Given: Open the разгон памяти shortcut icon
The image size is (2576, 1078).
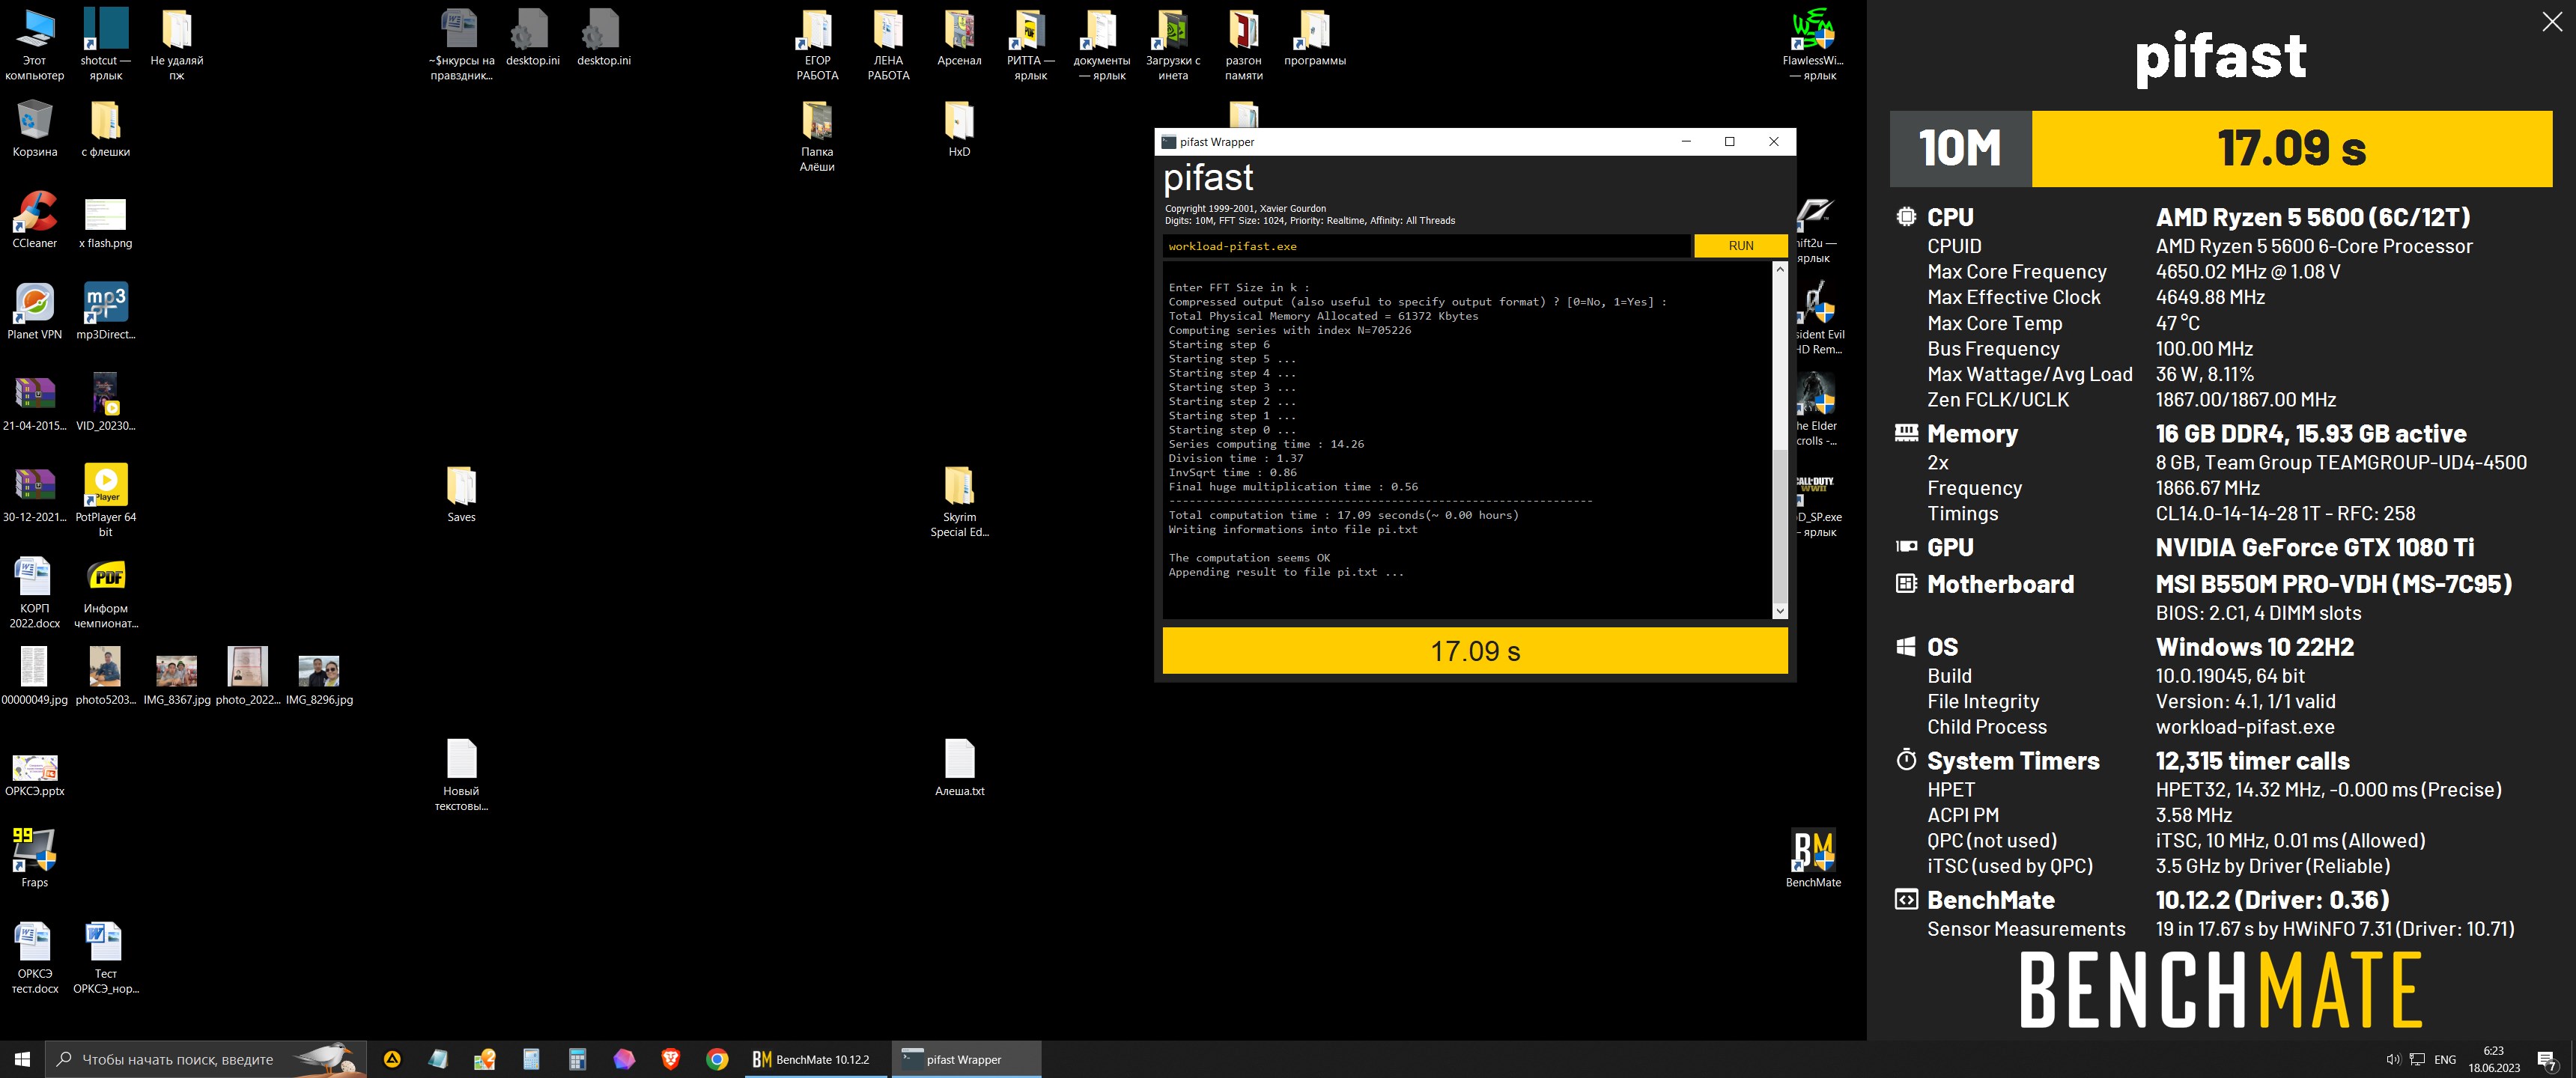Looking at the screenshot, I should pos(1243,45).
